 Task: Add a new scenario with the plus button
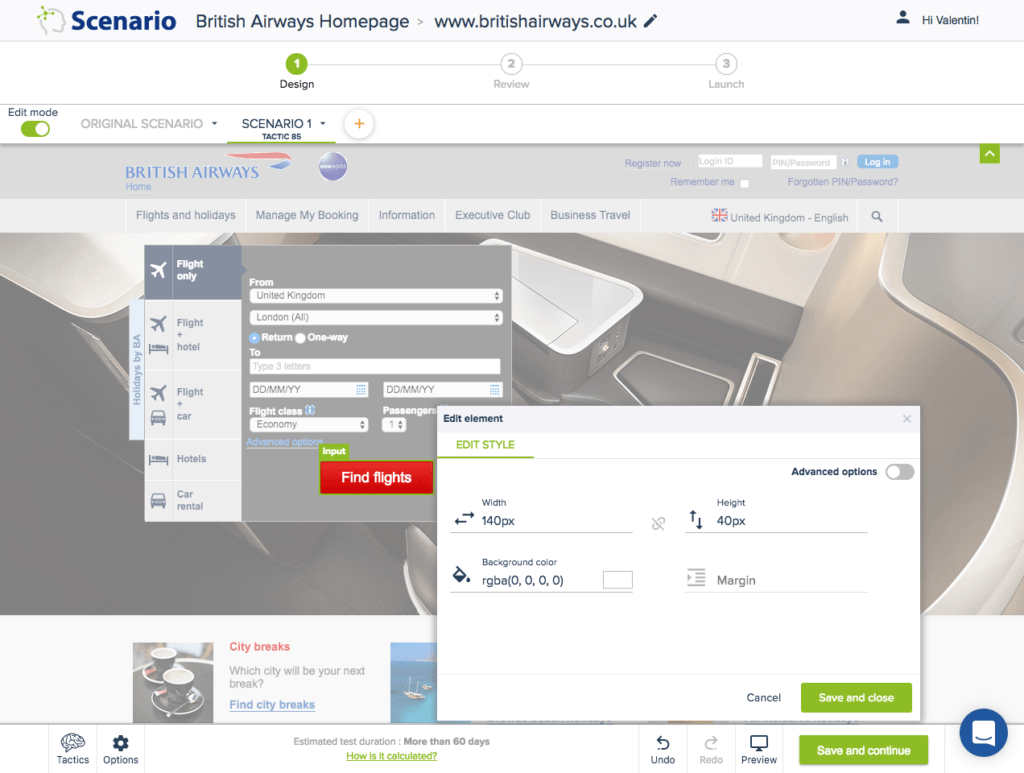(x=359, y=123)
